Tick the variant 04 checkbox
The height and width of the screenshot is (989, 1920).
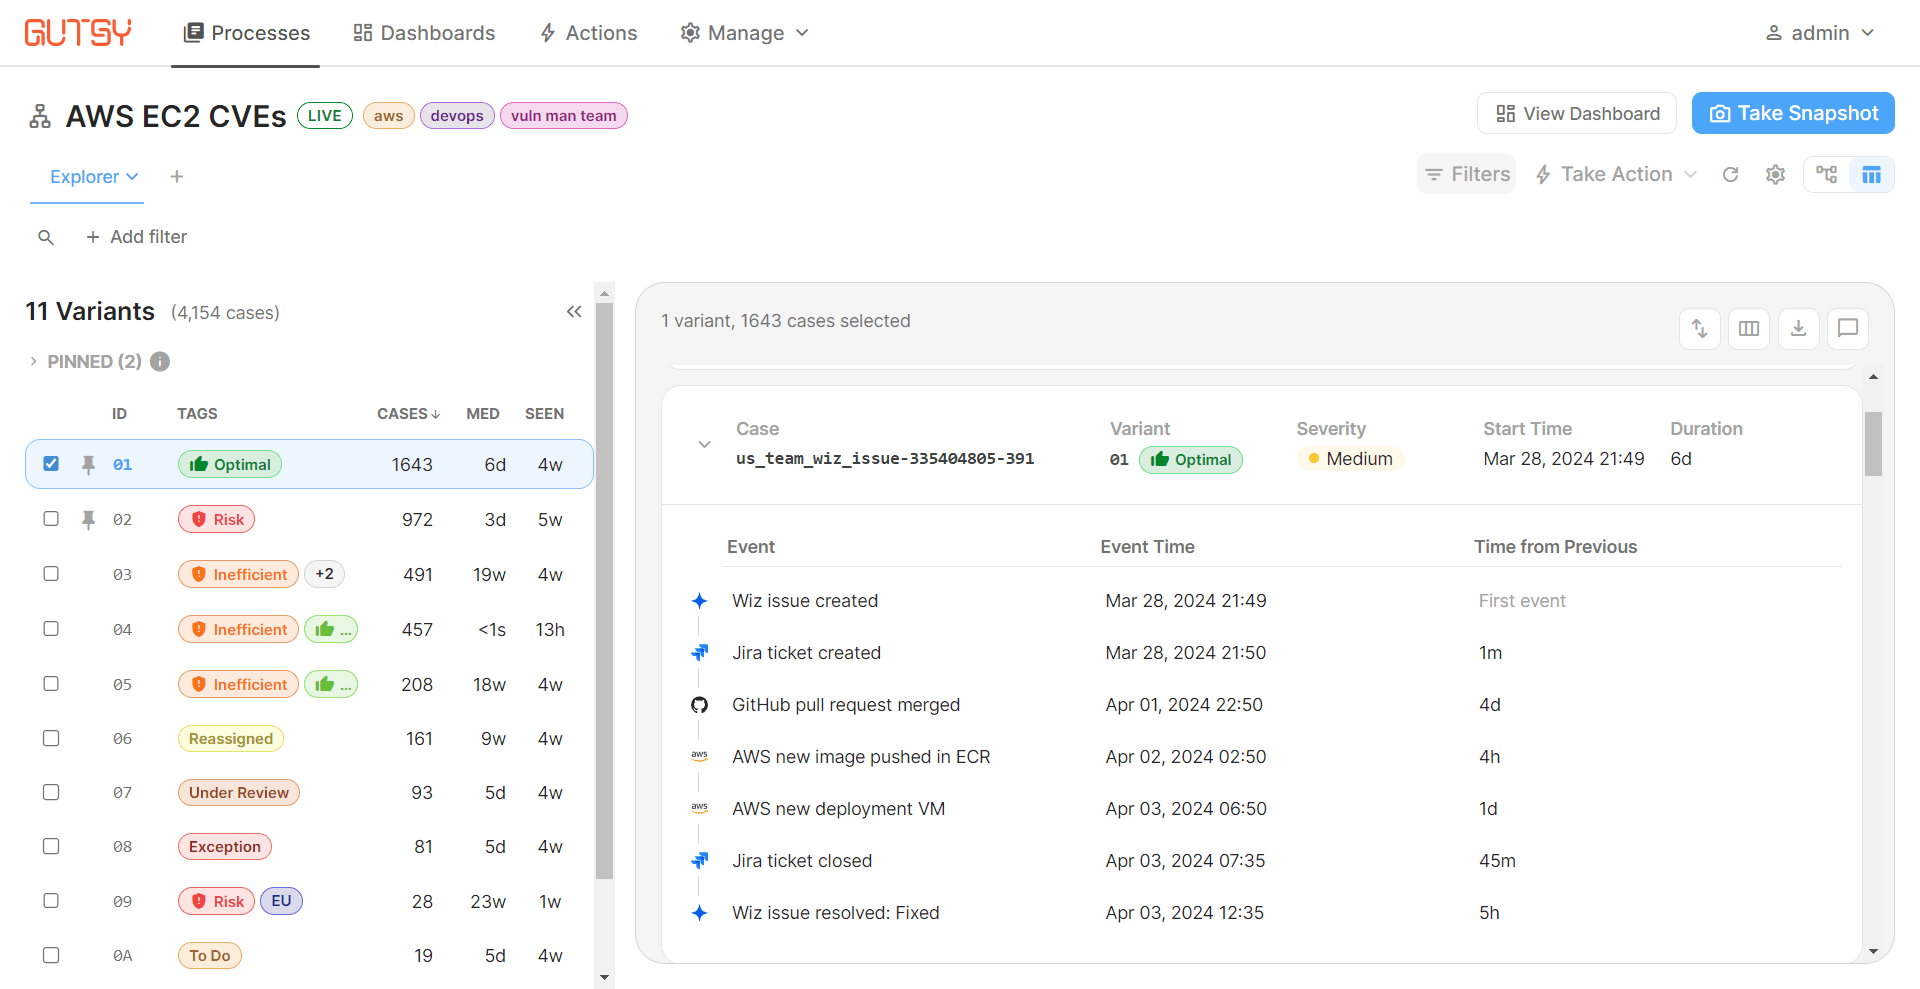pos(51,629)
